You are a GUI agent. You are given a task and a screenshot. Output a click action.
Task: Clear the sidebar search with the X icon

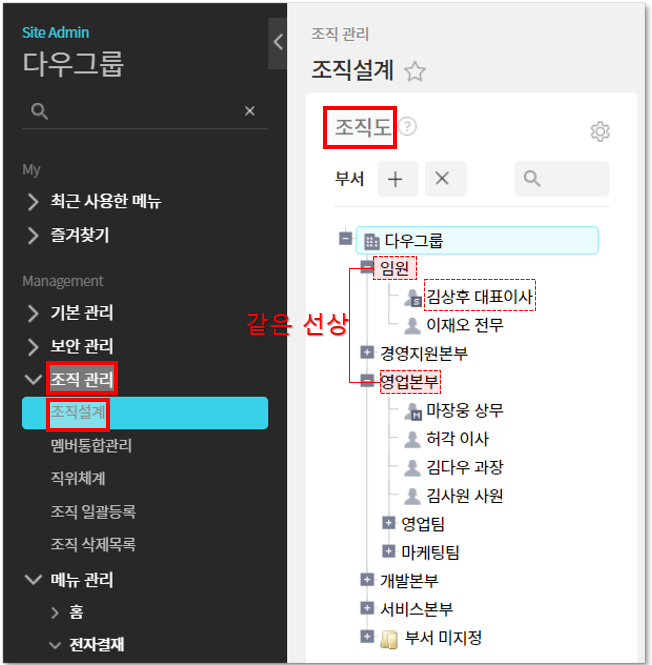249,111
